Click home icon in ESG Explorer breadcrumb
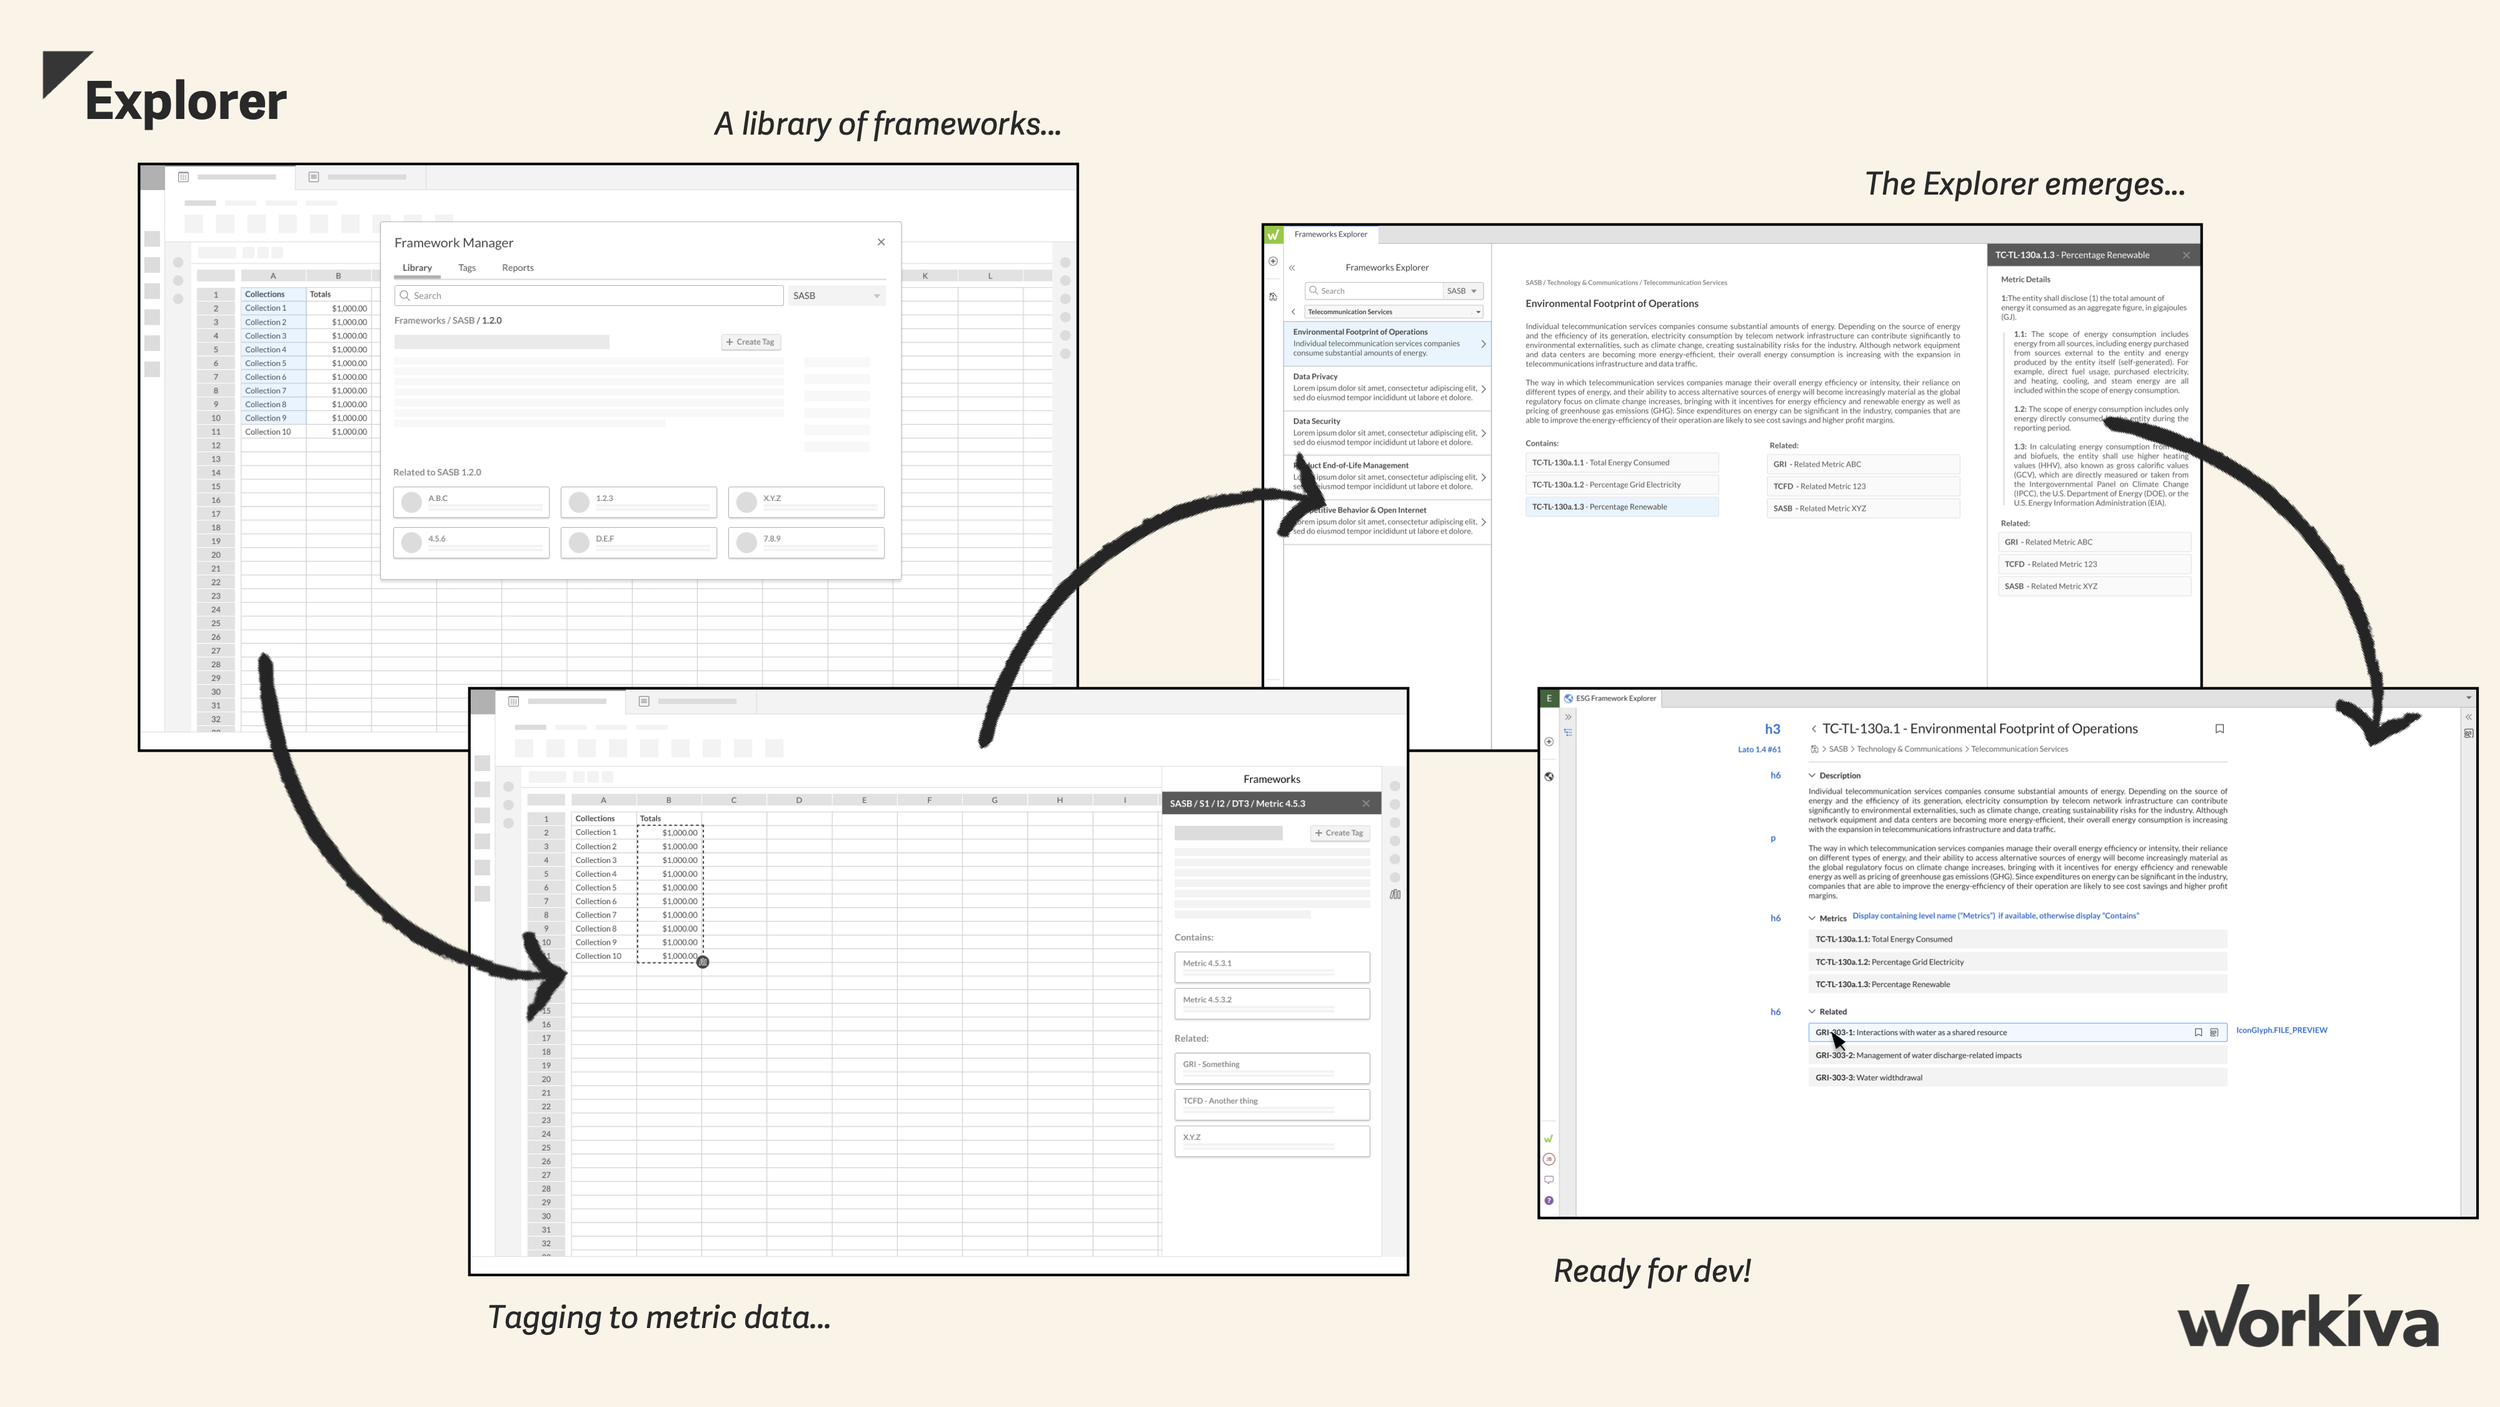Image resolution: width=2500 pixels, height=1407 pixels. click(x=1814, y=749)
